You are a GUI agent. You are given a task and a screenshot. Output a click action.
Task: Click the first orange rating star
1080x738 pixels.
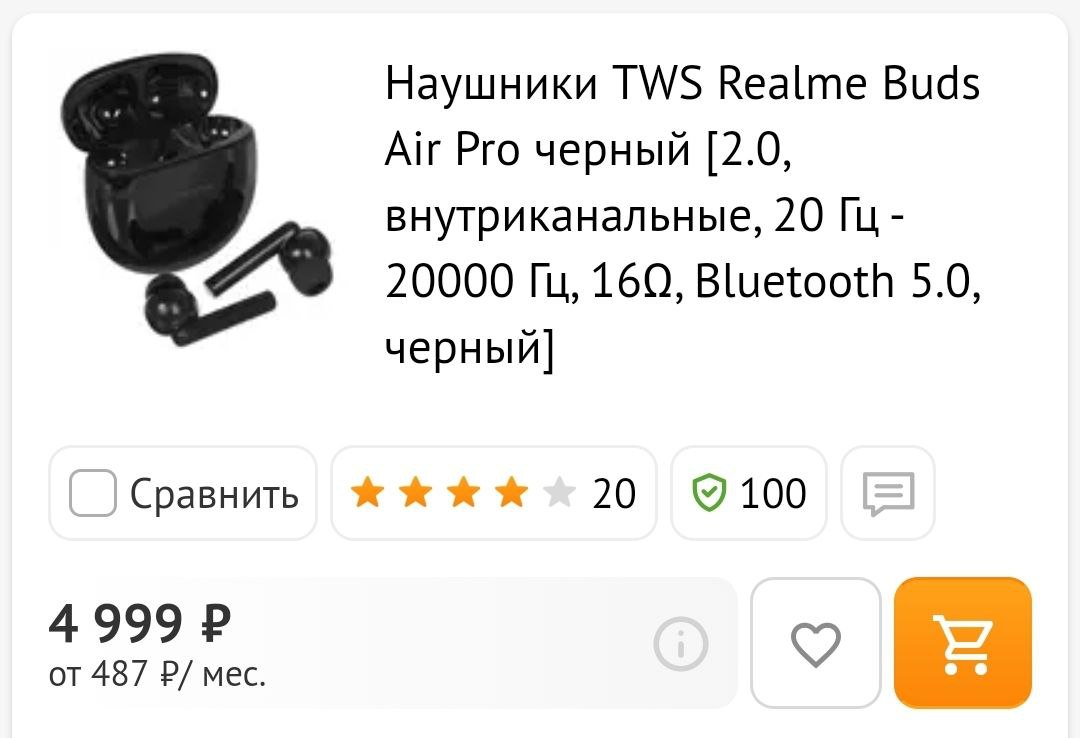tap(367, 493)
